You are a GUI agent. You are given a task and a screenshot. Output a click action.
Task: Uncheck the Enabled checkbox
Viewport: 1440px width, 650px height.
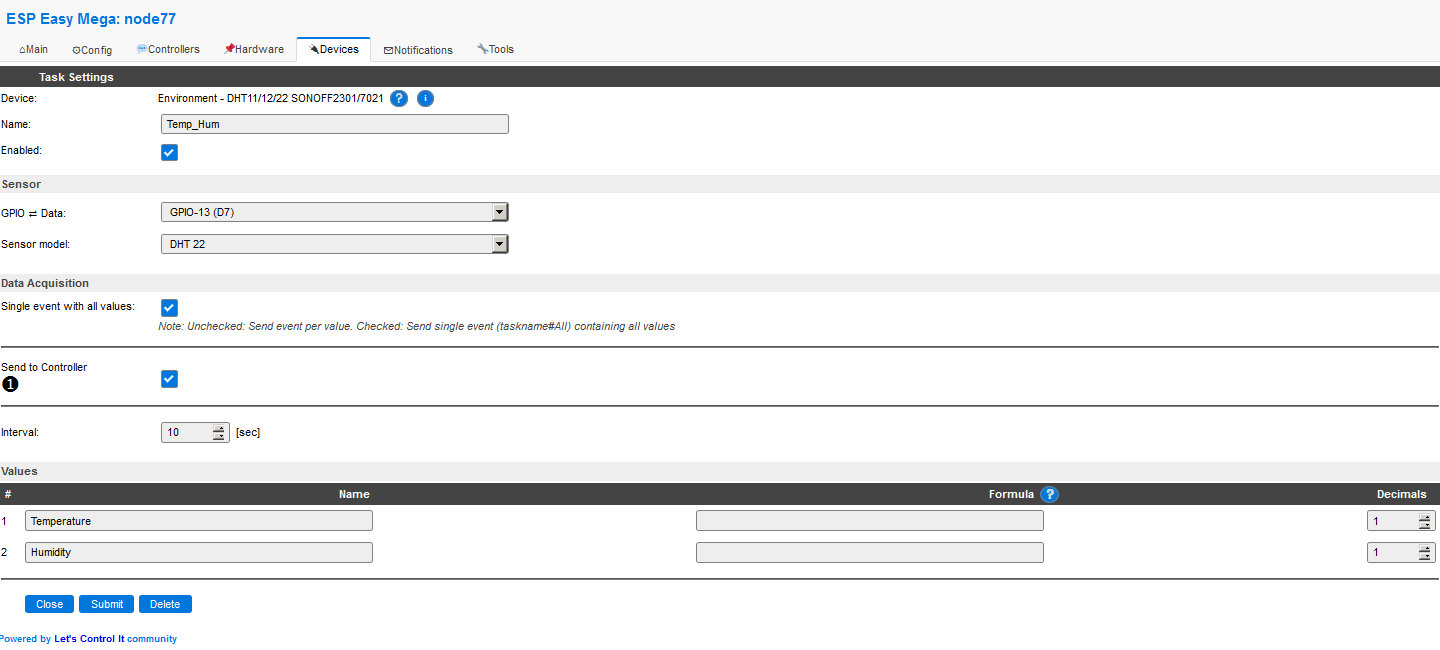[x=170, y=152]
